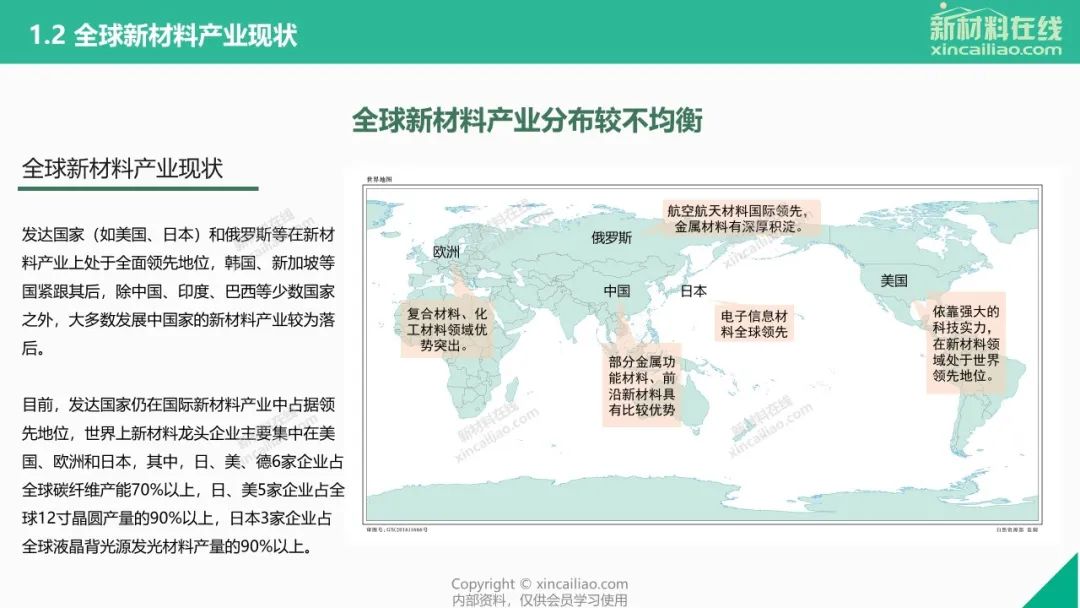This screenshot has height=608, width=1080.
Task: Select the 欧洲 label on the map
Action: (x=446, y=252)
